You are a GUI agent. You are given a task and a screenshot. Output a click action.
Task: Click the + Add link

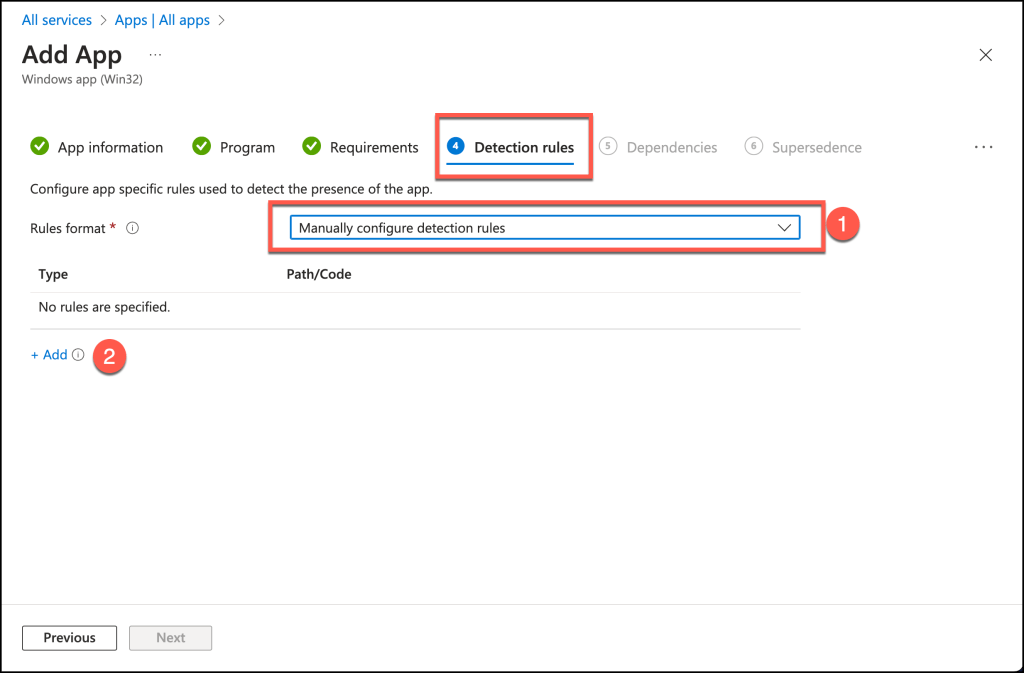tap(49, 355)
